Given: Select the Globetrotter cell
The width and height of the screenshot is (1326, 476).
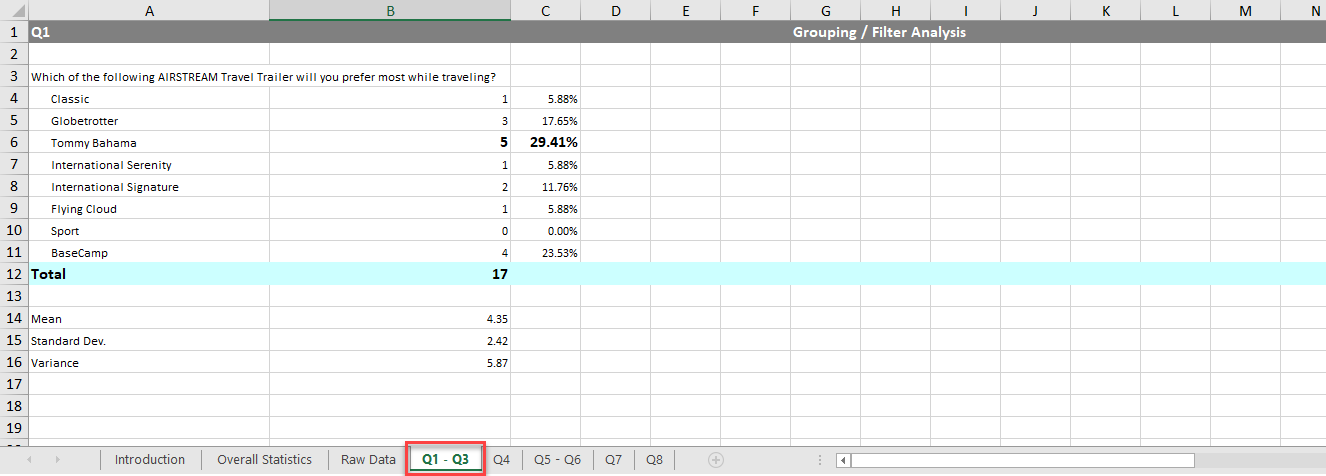Looking at the screenshot, I should (x=149, y=121).
